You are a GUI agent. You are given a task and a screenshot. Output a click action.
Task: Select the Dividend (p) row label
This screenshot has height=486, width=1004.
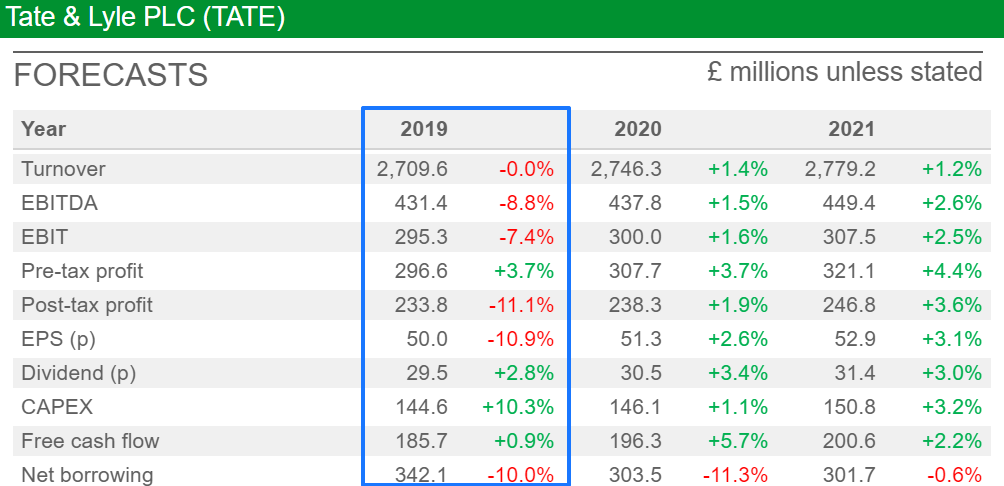pos(79,373)
